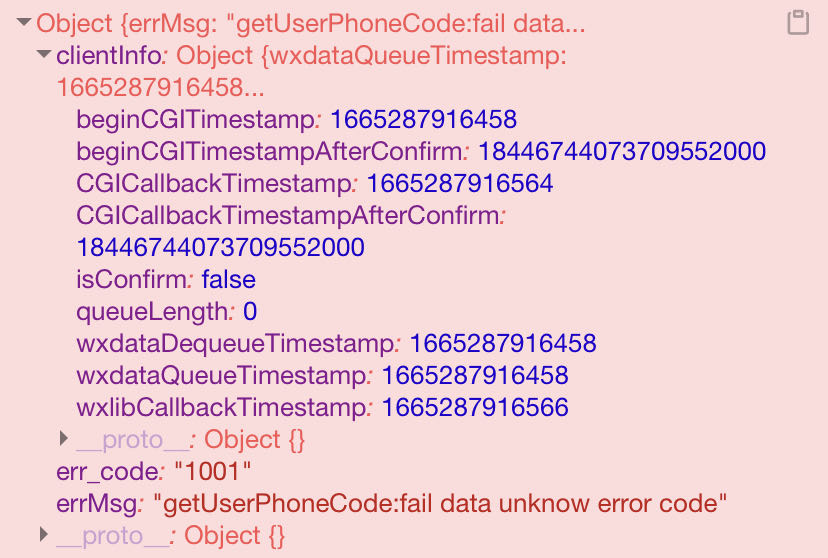Click the errMsg property key label
Image resolution: width=828 pixels, height=558 pixels.
click(97, 504)
